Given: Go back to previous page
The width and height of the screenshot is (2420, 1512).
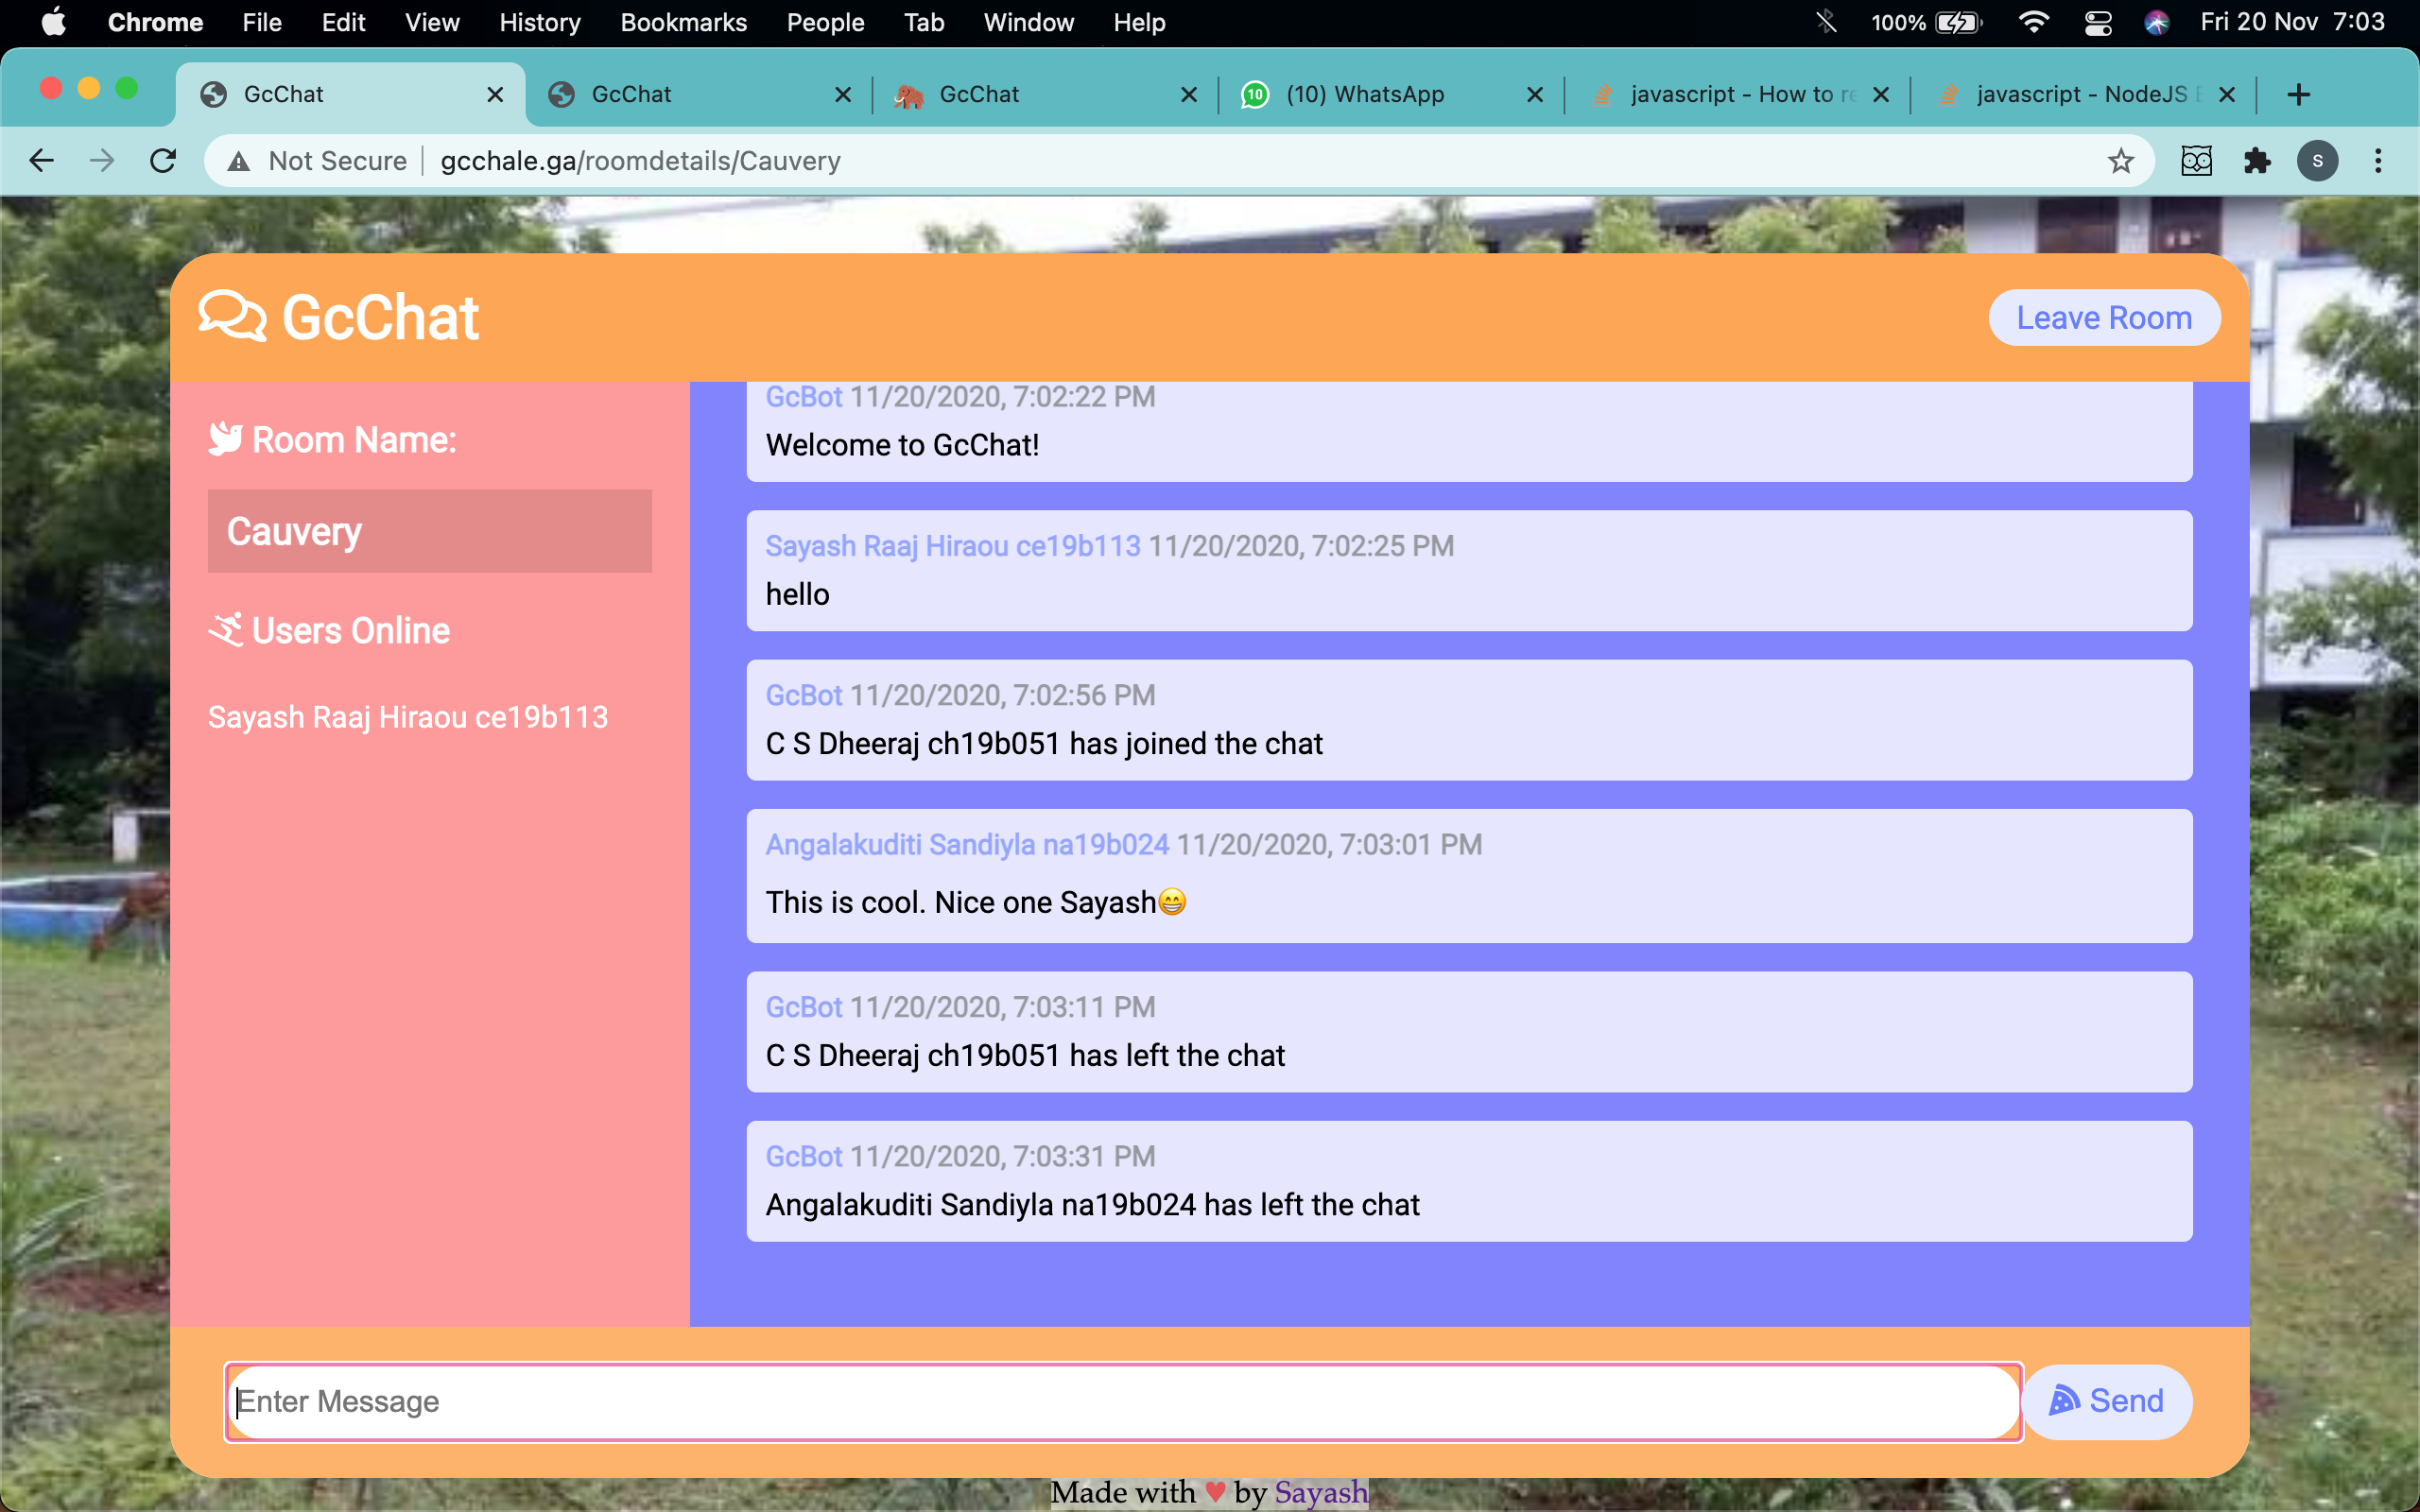Looking at the screenshot, I should (x=41, y=161).
